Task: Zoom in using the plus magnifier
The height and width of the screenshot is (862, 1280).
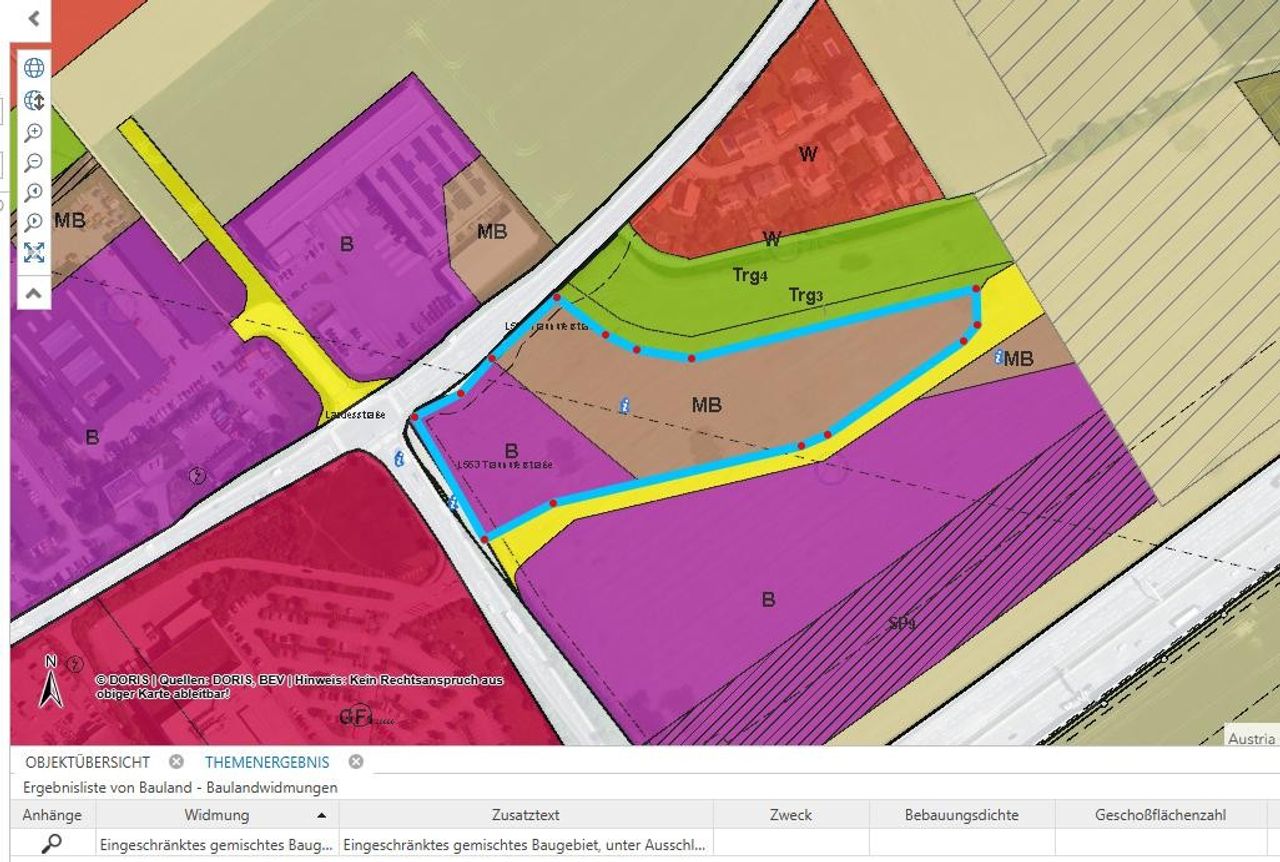Action: point(34,132)
